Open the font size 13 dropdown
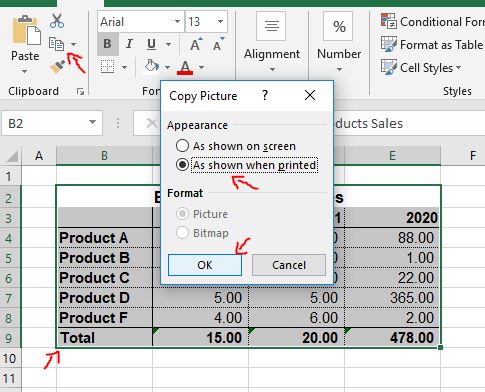Screen dimensions: 485x392 220,22
